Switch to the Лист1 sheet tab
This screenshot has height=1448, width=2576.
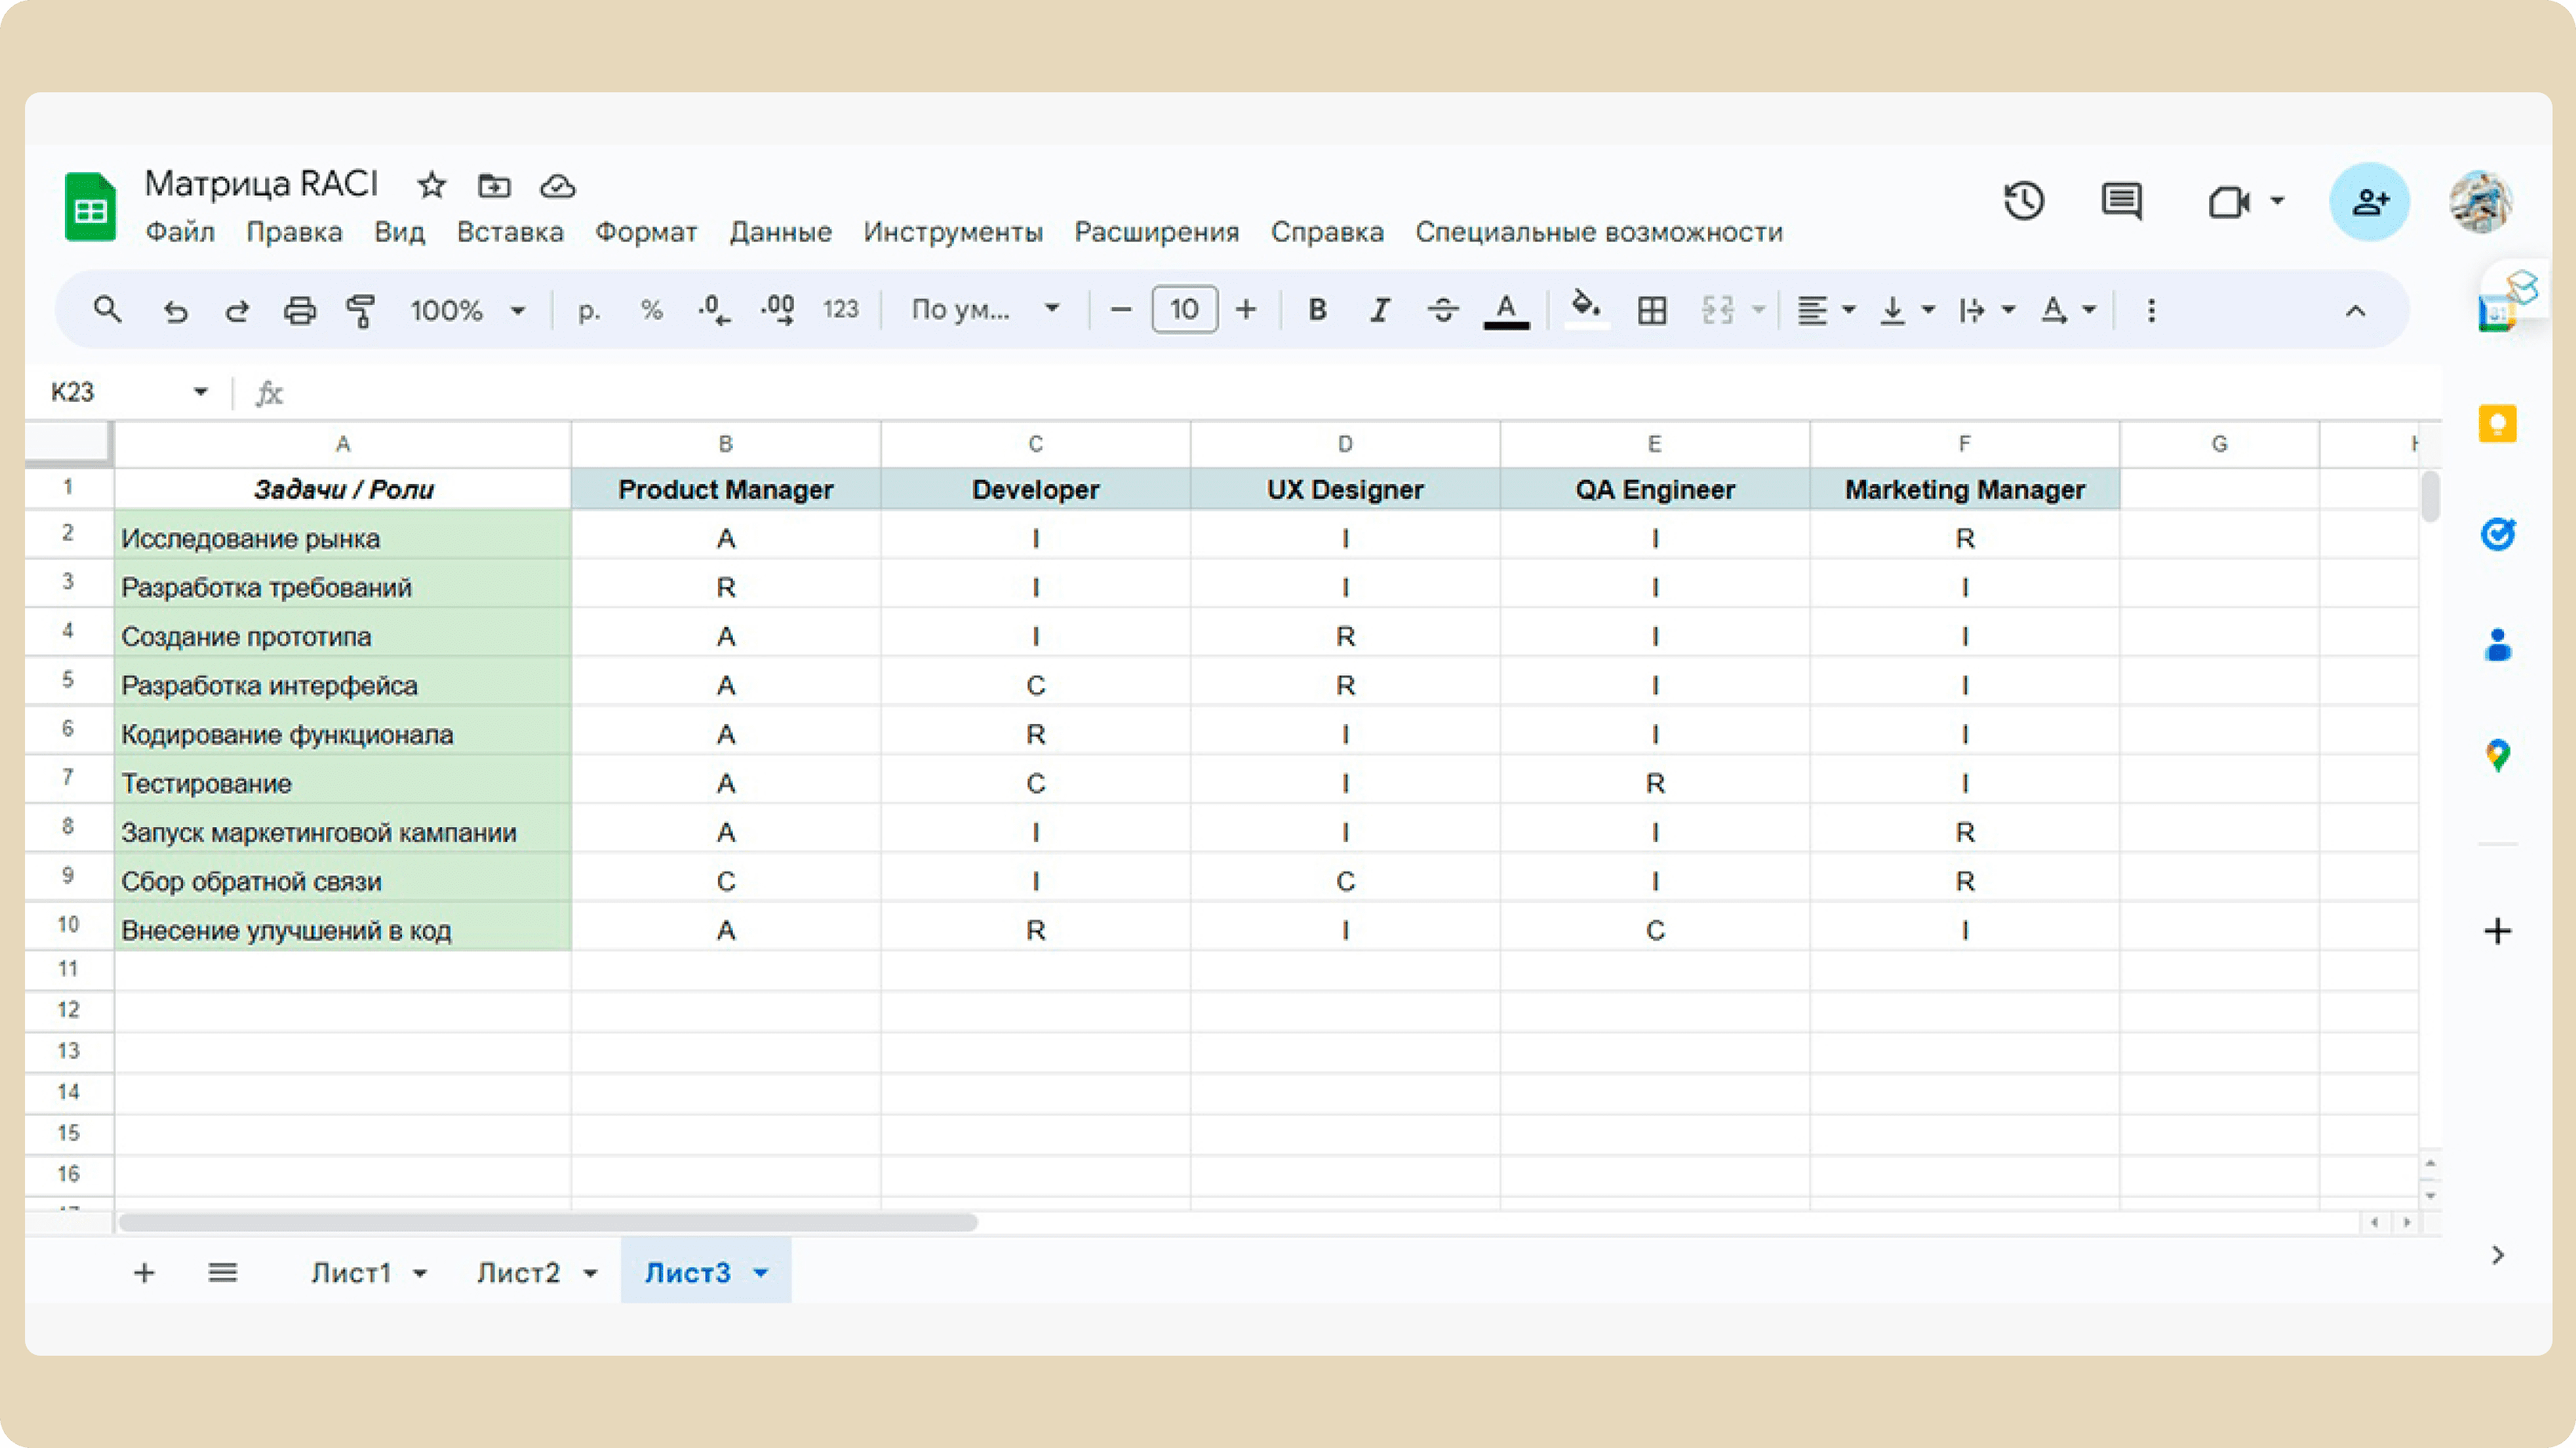[351, 1273]
